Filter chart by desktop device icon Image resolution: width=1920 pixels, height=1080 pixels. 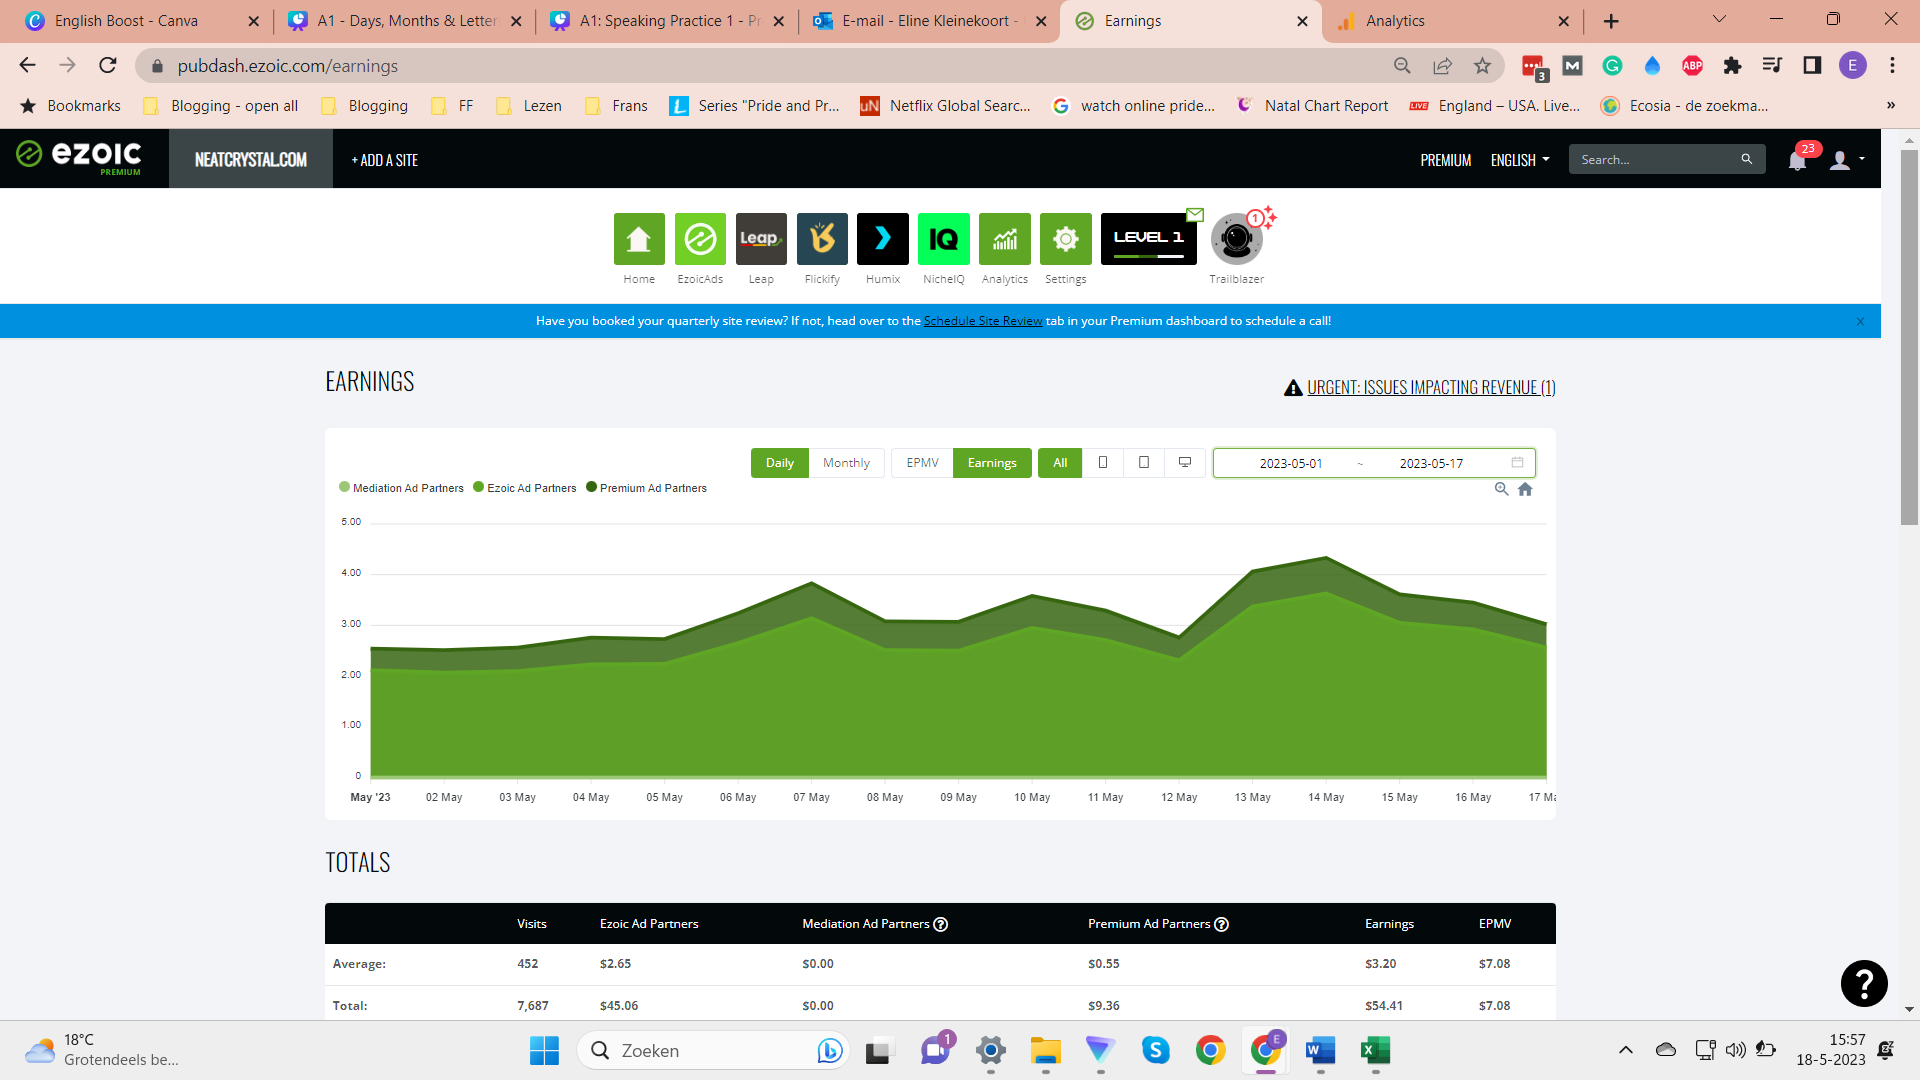click(1185, 463)
